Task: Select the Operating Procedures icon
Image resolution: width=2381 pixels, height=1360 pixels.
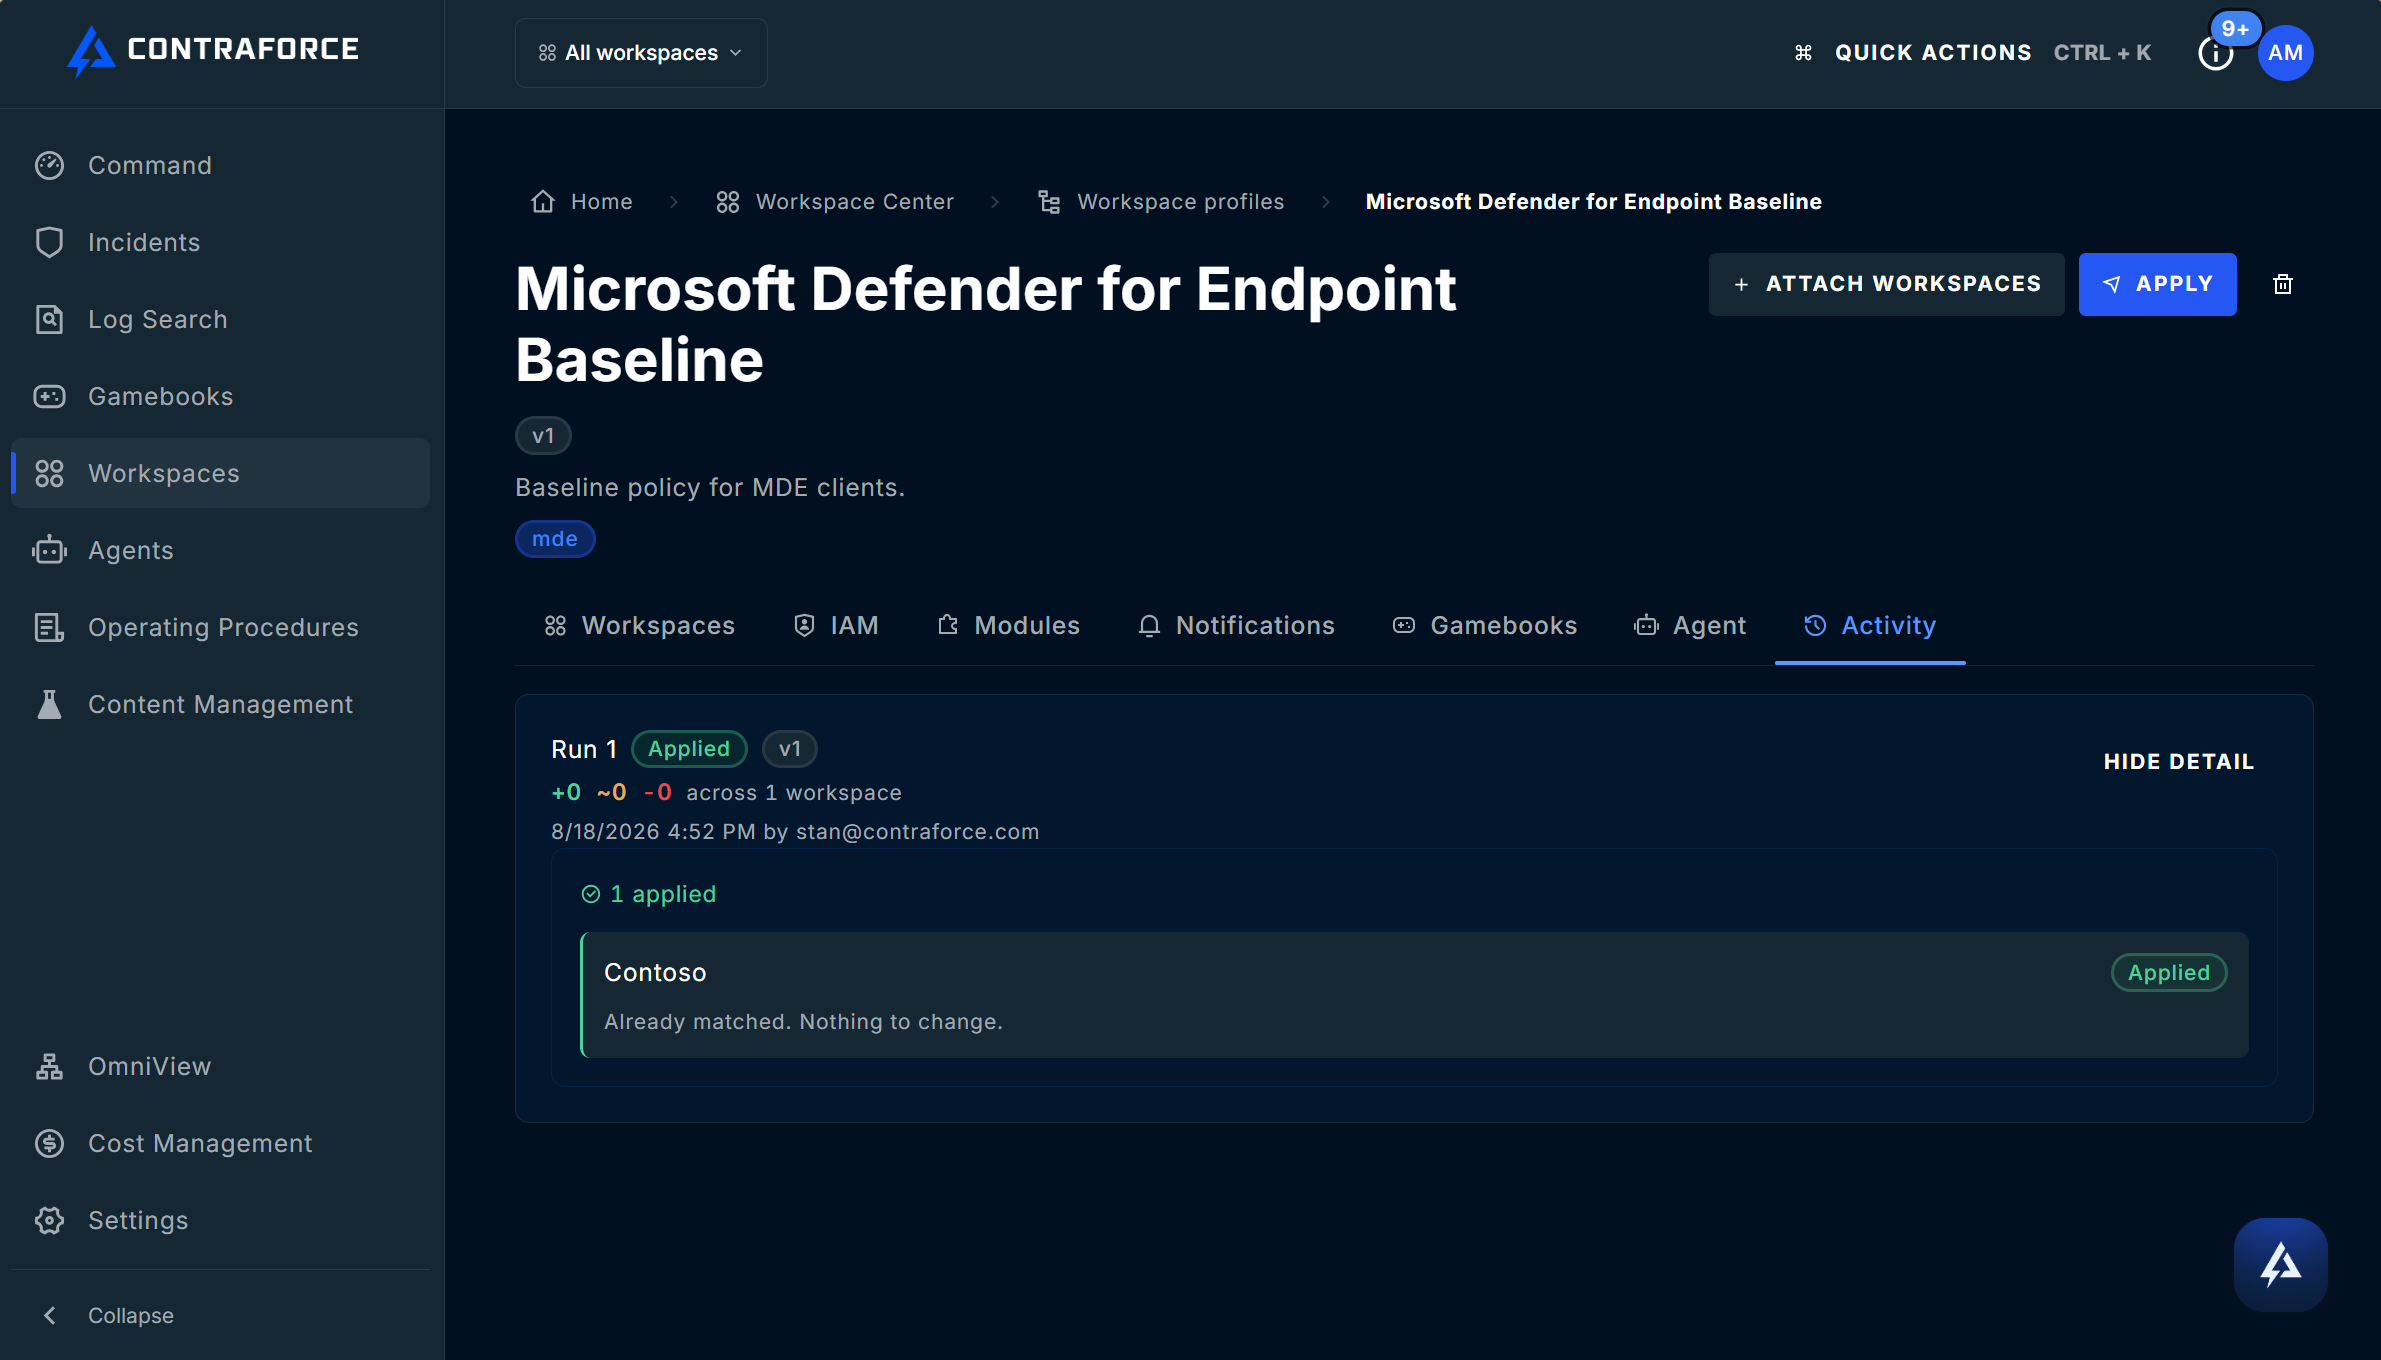Action: (49, 627)
